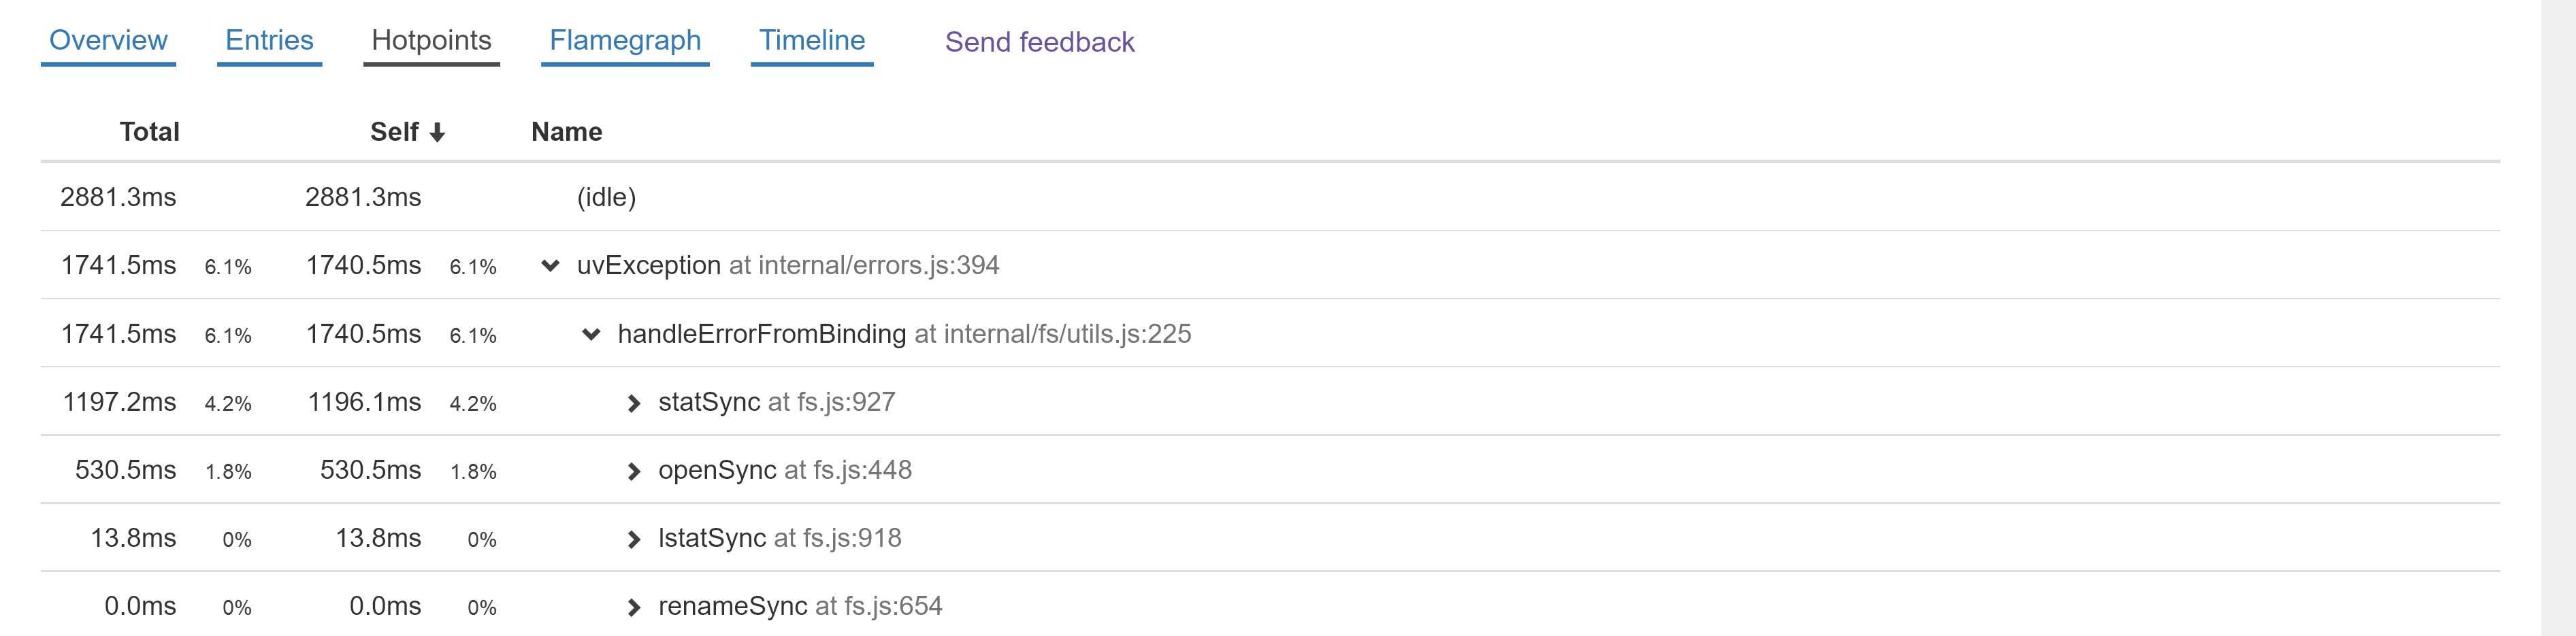Open the Flamegraph tab

[x=625, y=41]
